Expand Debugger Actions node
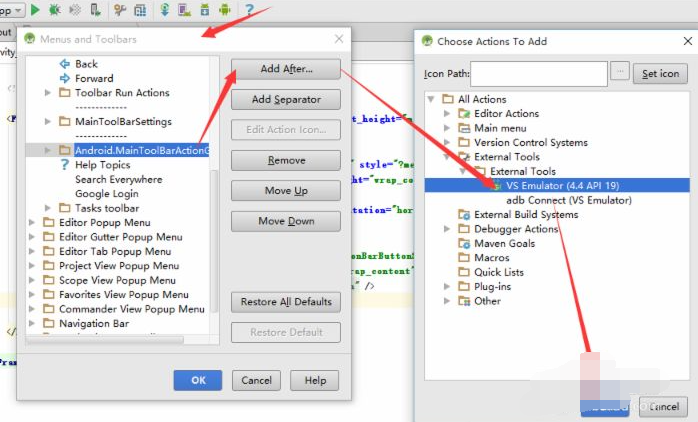Image resolution: width=698 pixels, height=422 pixels. [x=447, y=229]
